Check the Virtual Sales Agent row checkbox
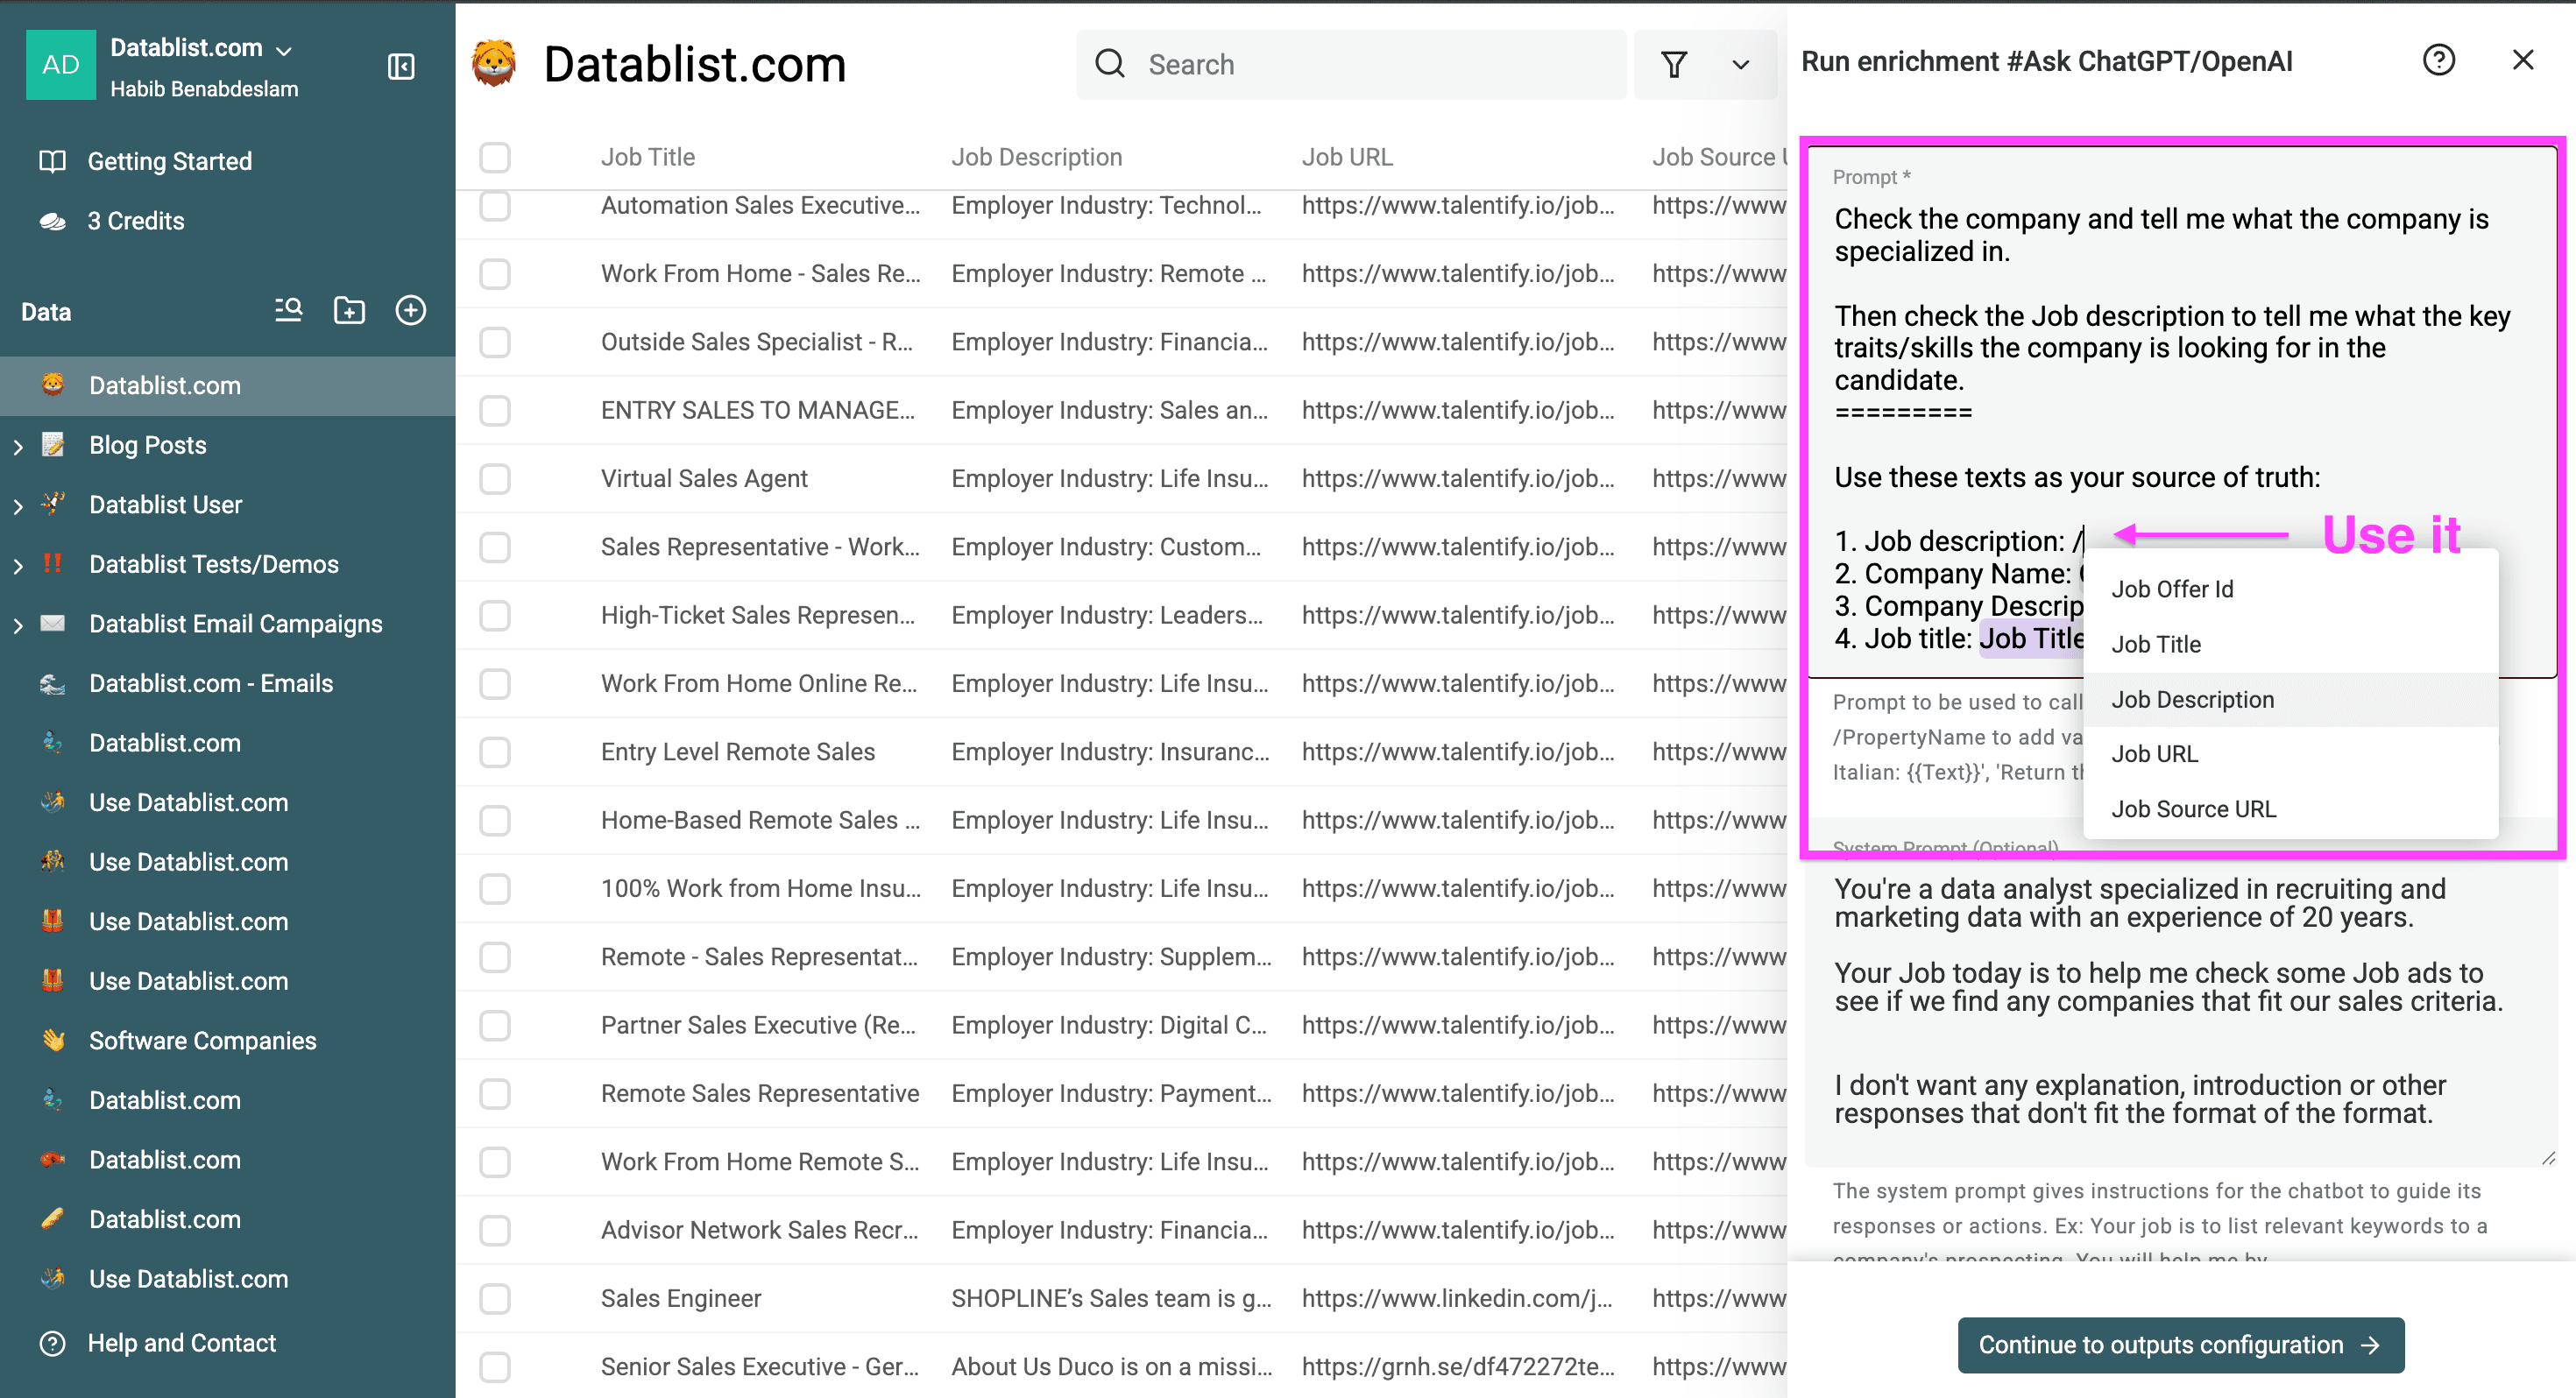Viewport: 2576px width, 1398px height. tap(495, 479)
